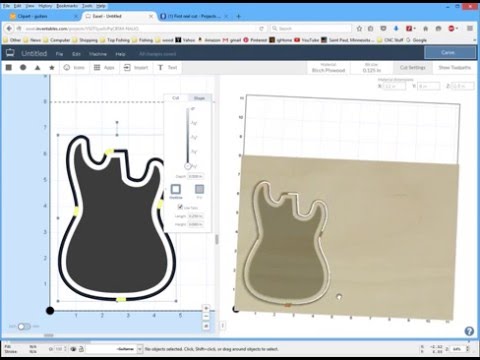The width and height of the screenshot is (480, 360).
Task: Go back with browser back arrow
Action: click(x=9, y=28)
